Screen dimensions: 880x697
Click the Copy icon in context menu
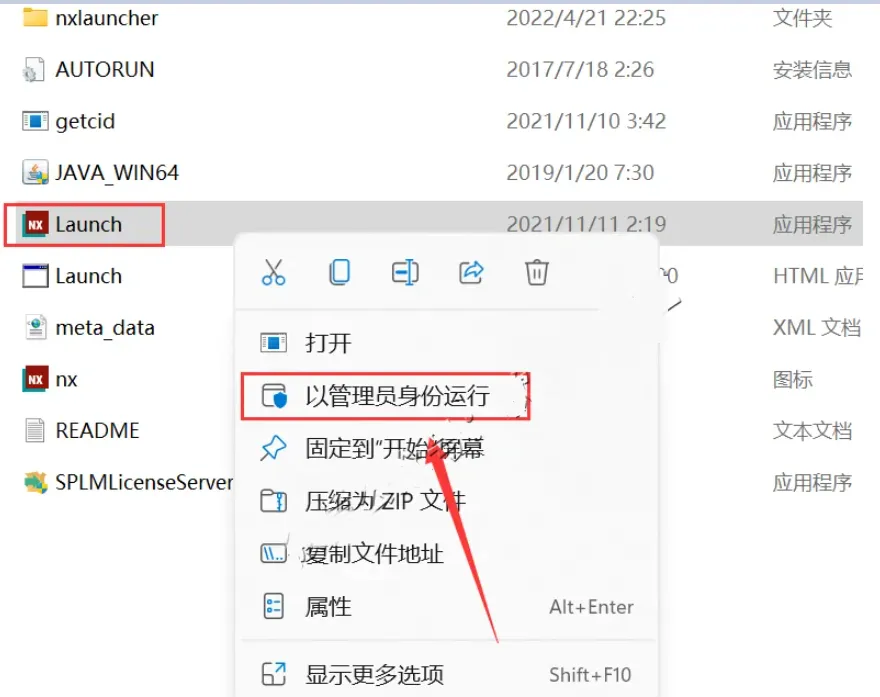[x=340, y=273]
